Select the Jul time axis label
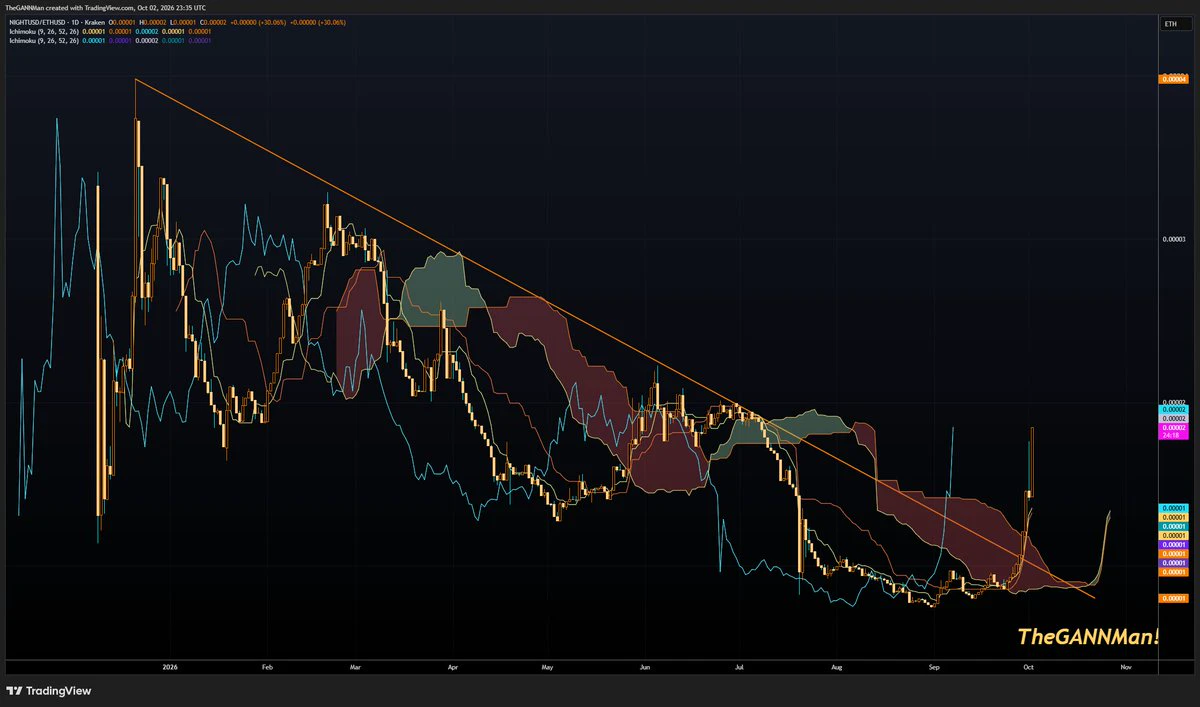This screenshot has height=707, width=1200. point(739,665)
